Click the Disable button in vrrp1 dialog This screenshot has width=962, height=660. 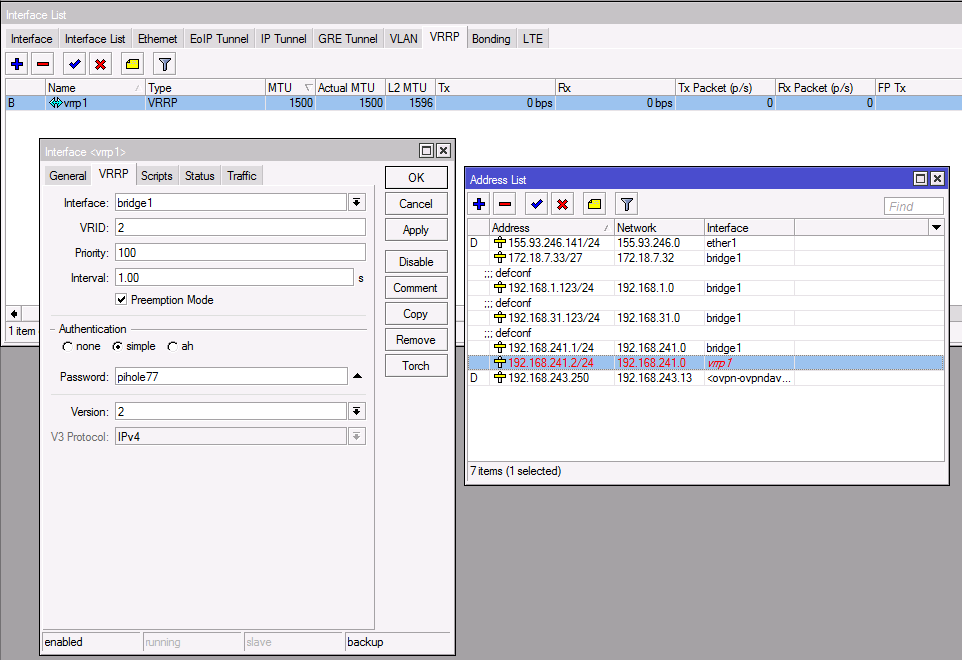416,261
